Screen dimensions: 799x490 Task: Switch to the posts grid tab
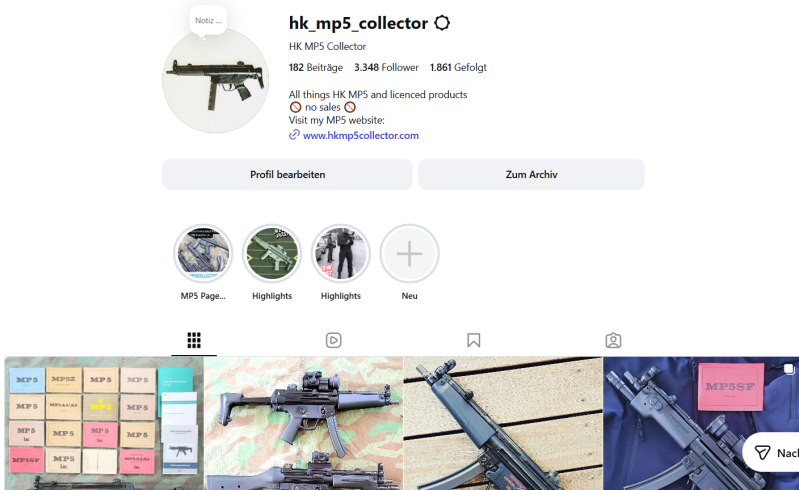coord(194,340)
